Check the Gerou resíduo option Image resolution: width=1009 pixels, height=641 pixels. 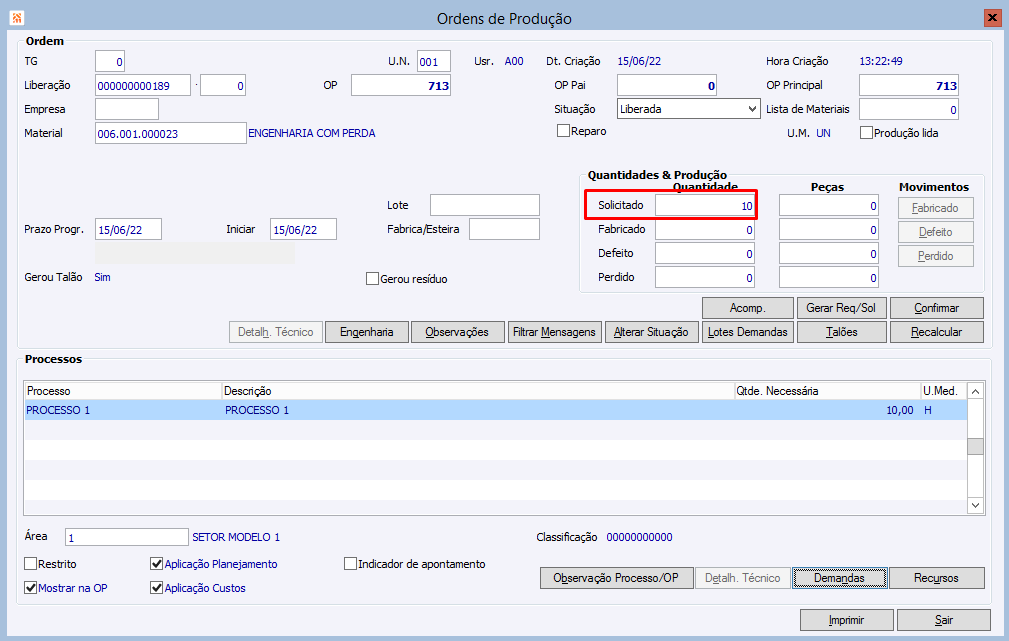(x=372, y=279)
